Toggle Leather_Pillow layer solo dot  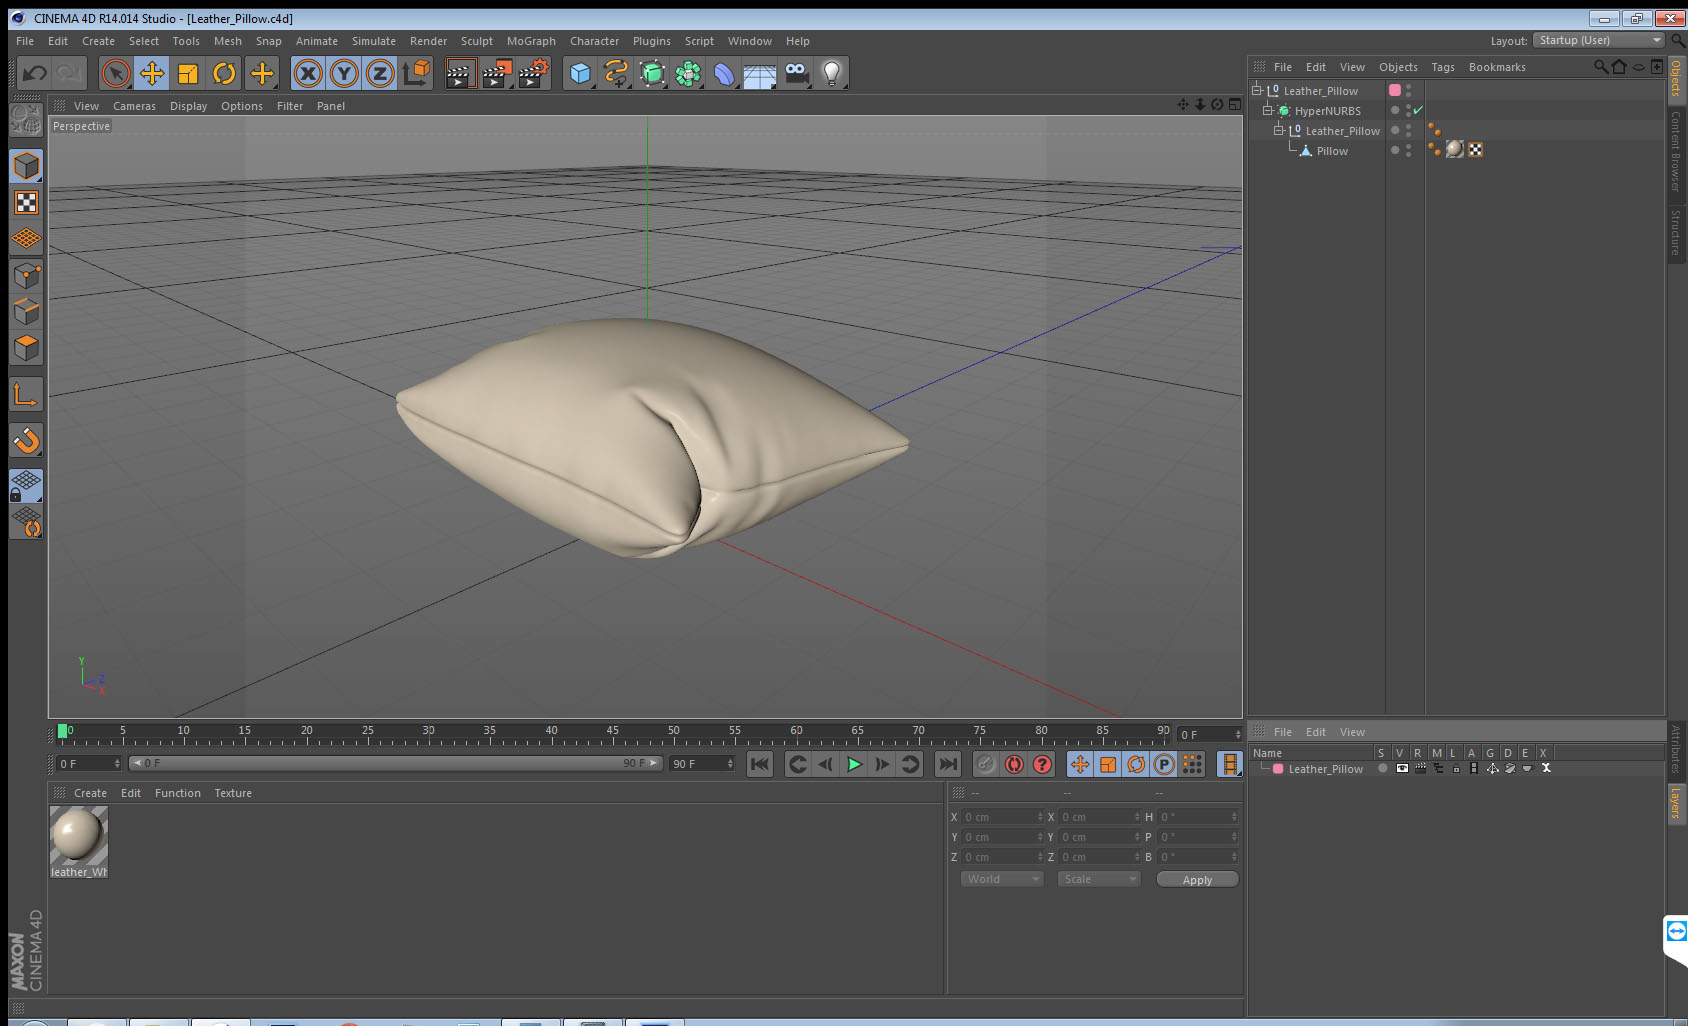click(x=1383, y=768)
